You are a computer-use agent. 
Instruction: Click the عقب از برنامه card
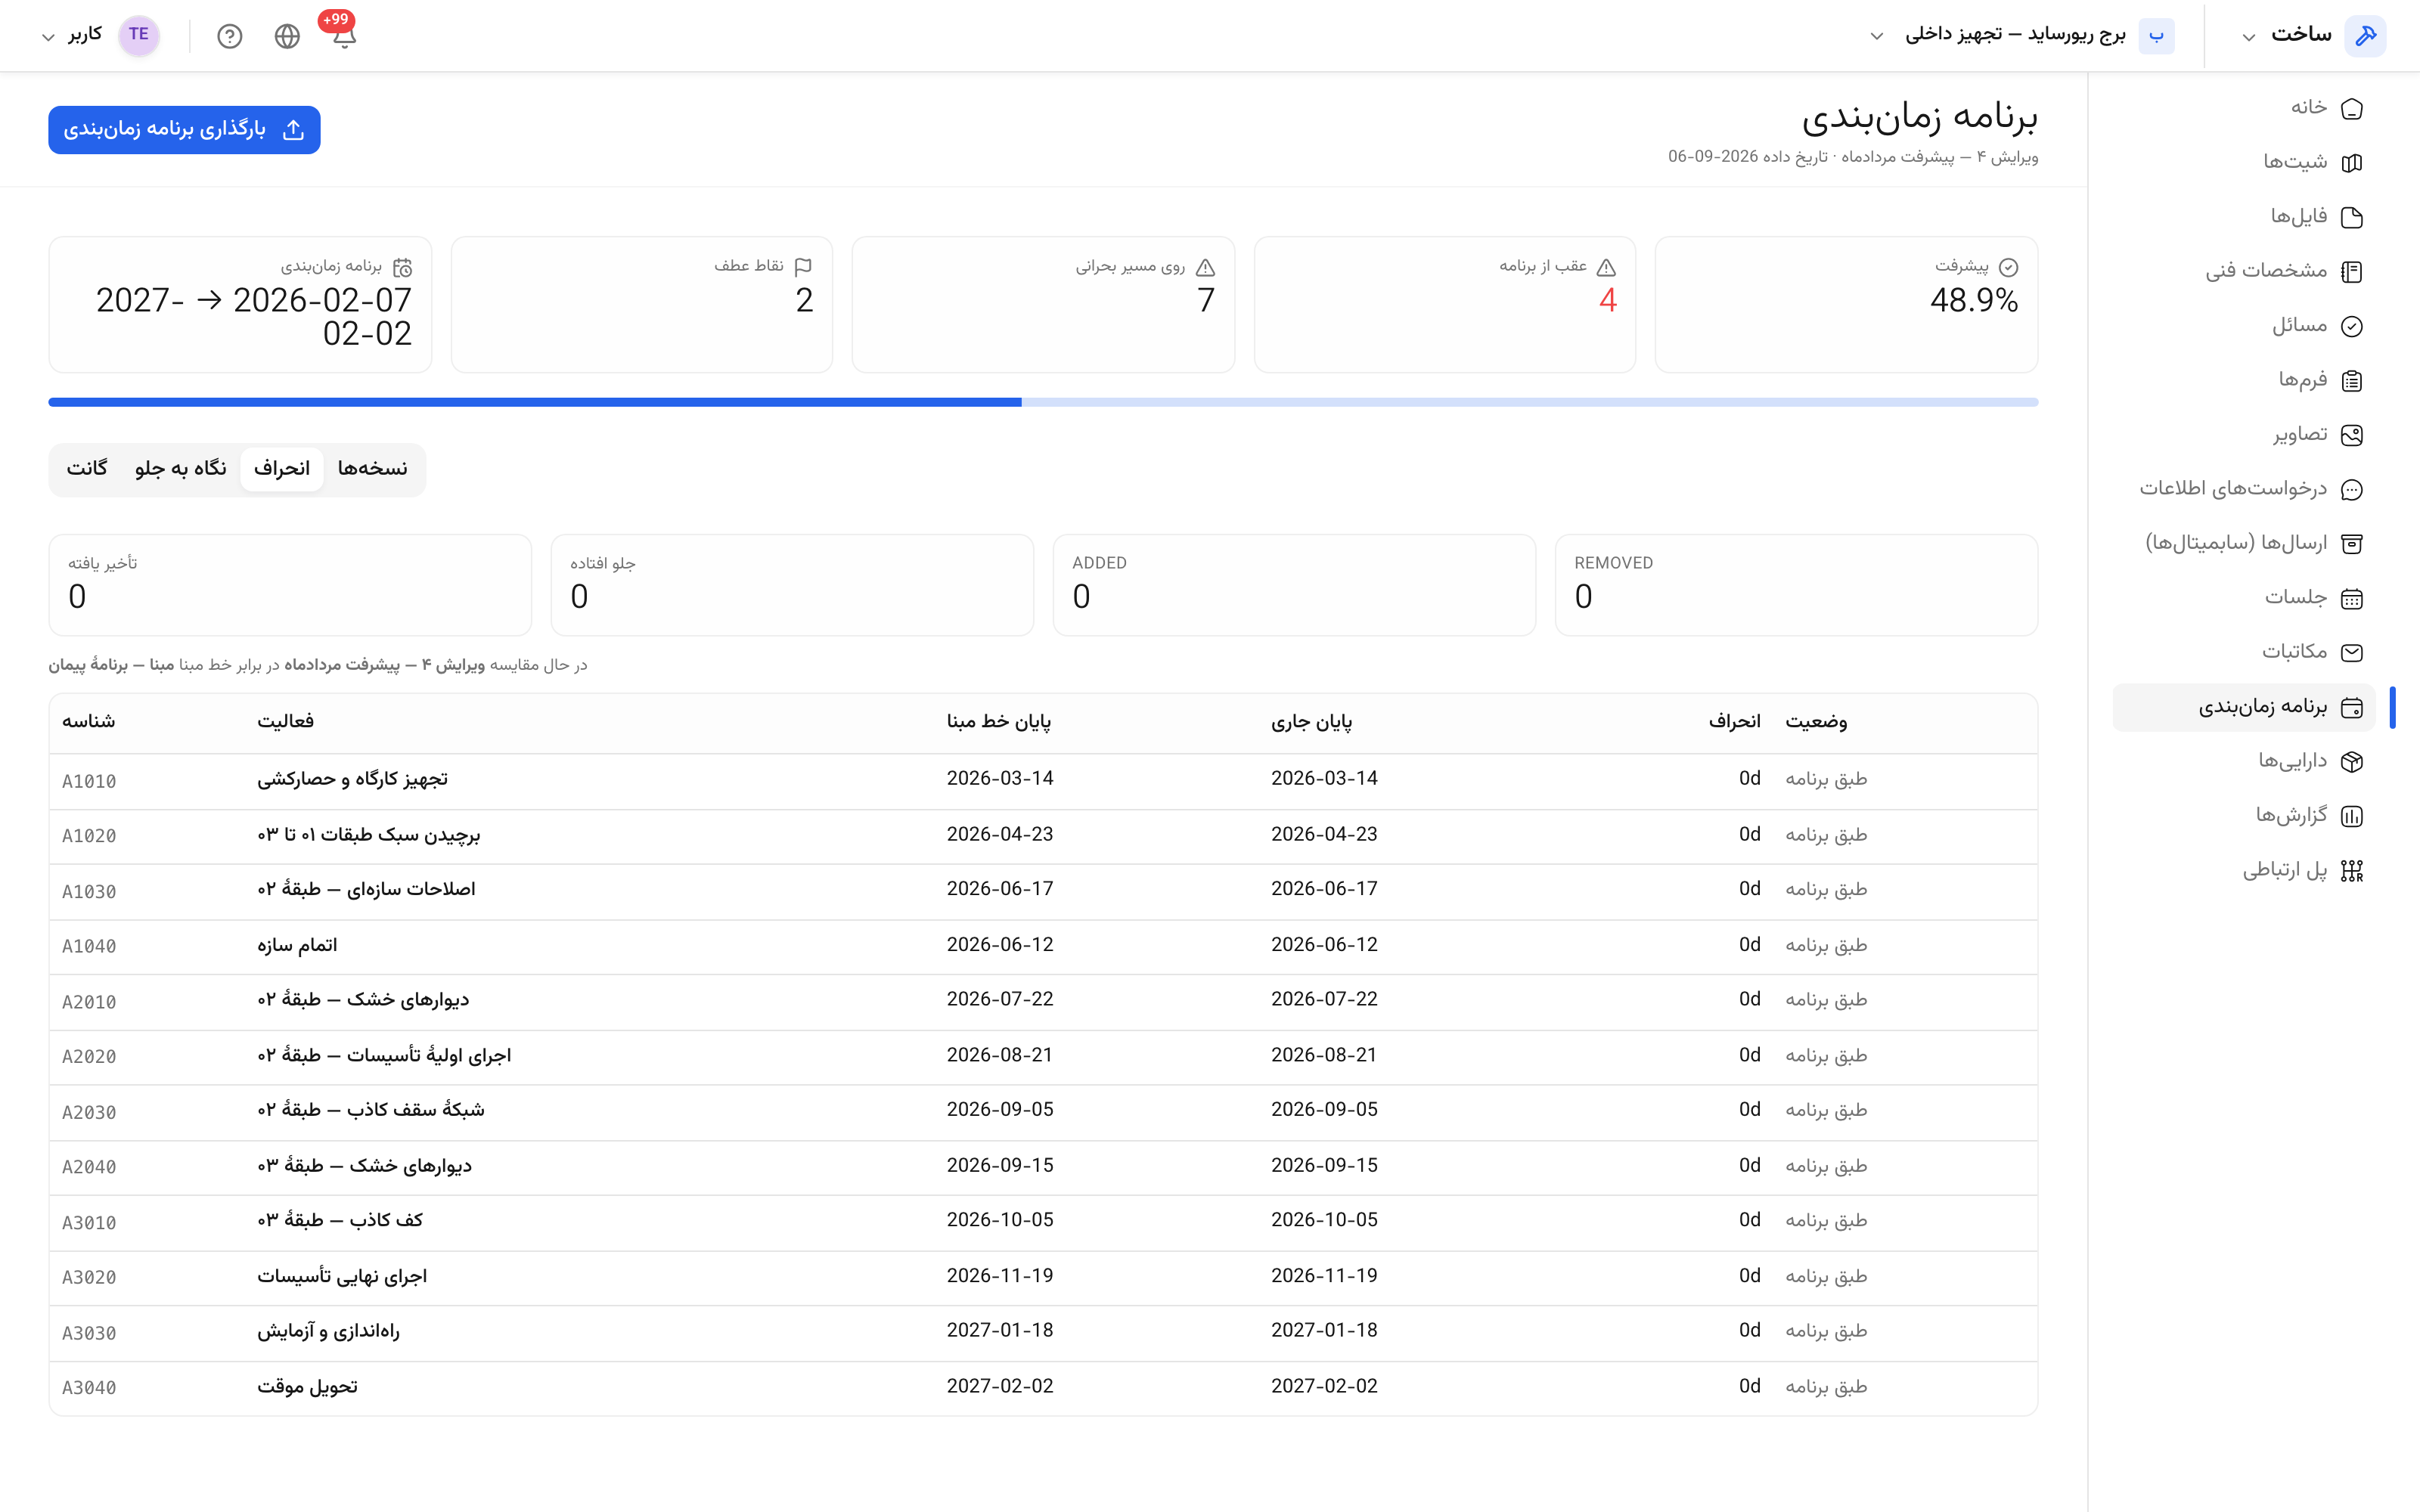click(1445, 305)
